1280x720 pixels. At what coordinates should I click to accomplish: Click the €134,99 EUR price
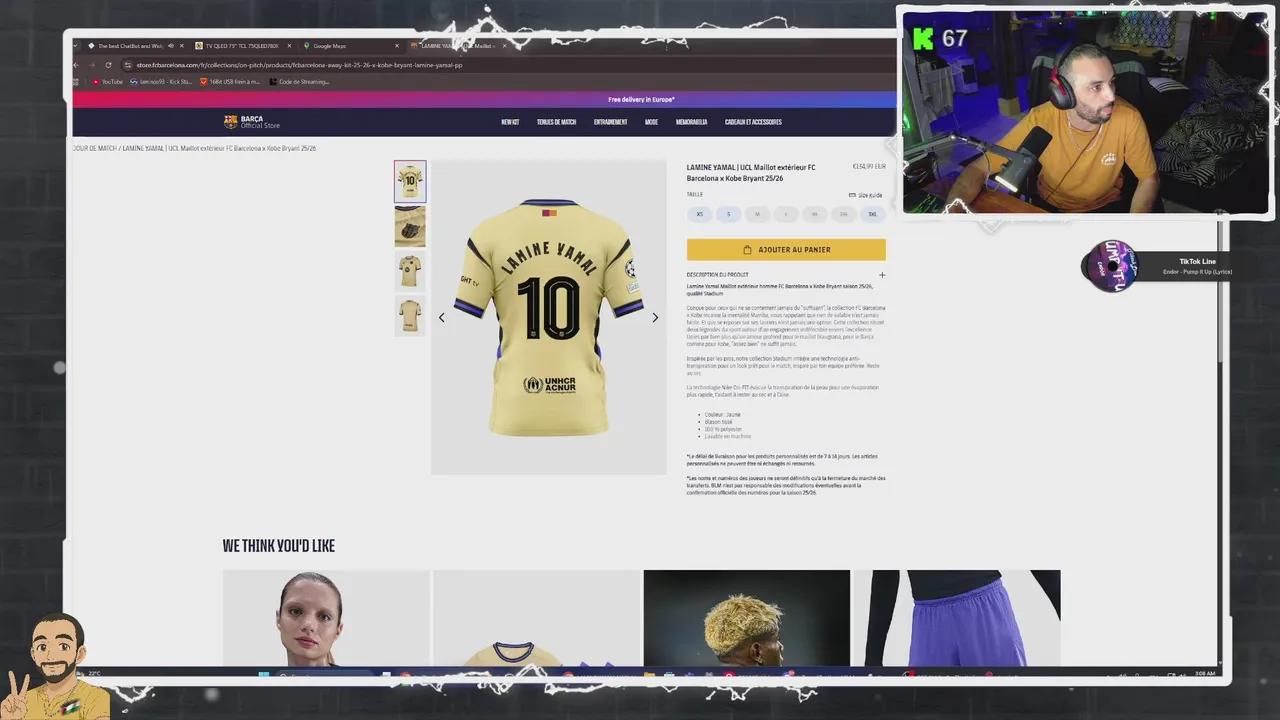(869, 167)
